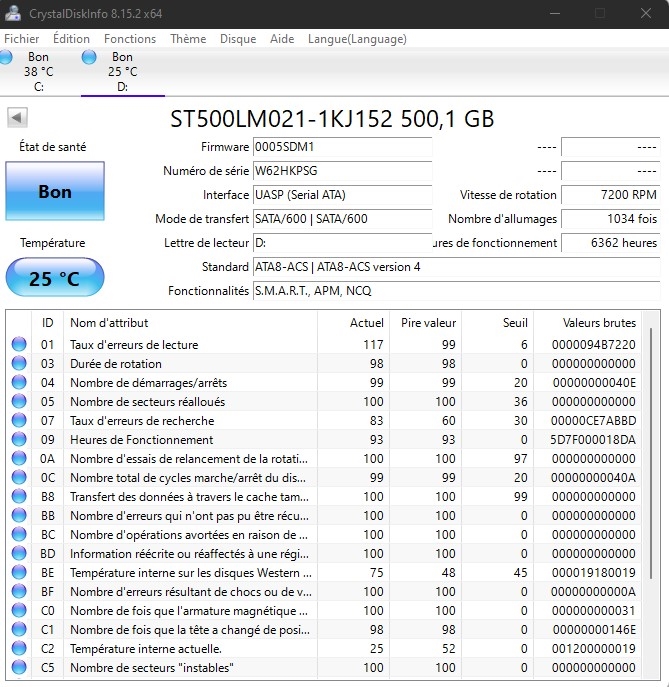
Task: Click status orb for attribute 01 read error rate
Action: (x=19, y=345)
